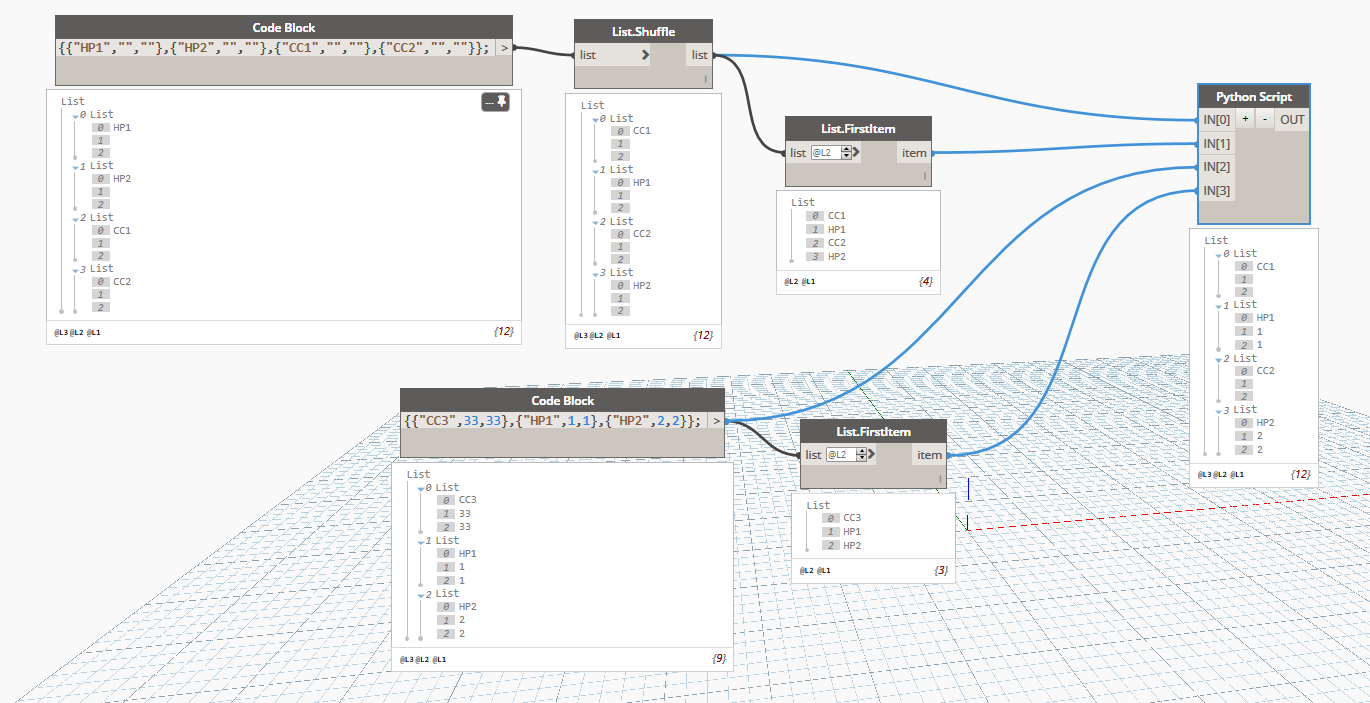Add an input with Python Script plus button
1370x703 pixels.
coord(1245,119)
